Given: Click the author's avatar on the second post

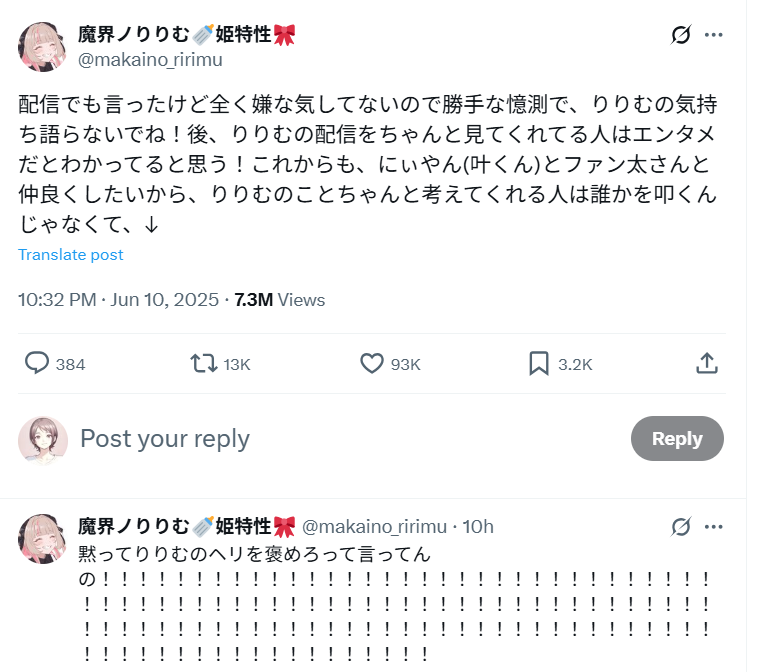Looking at the screenshot, I should coord(43,539).
